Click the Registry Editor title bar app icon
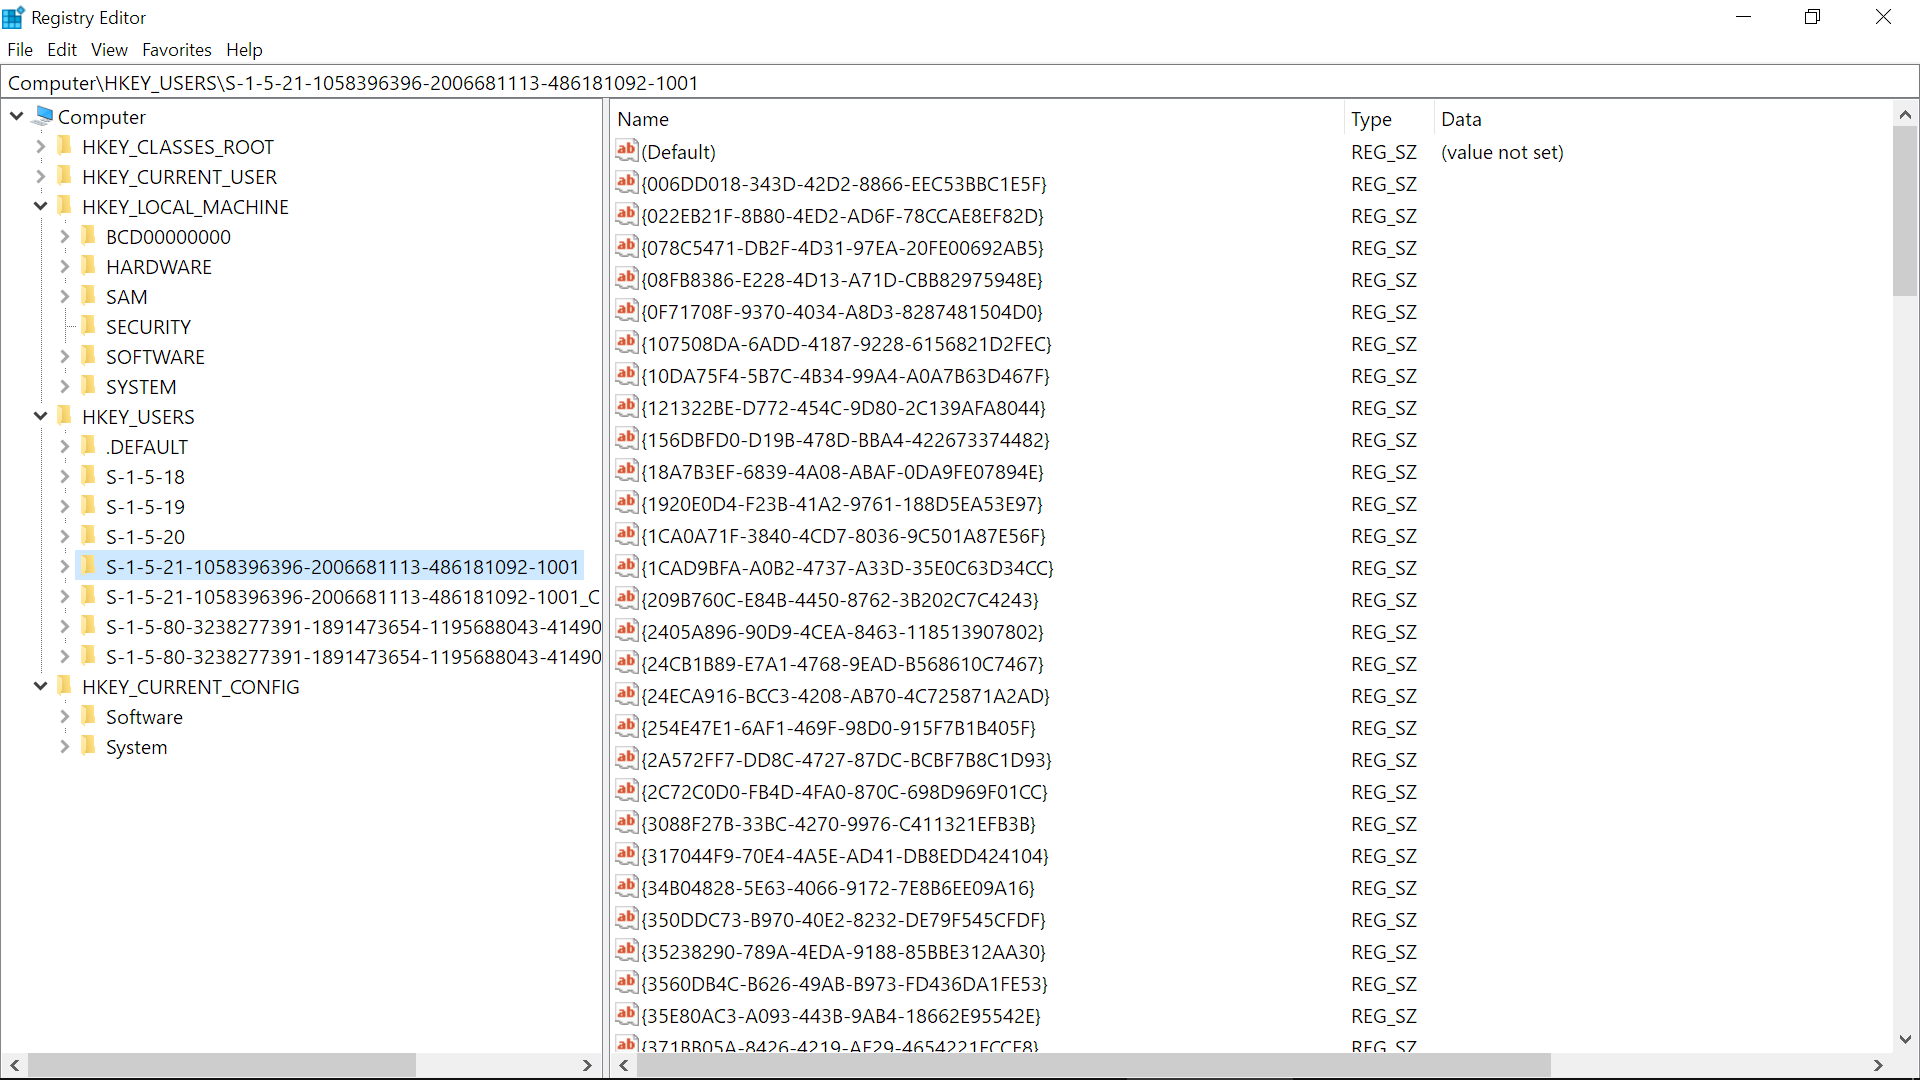1920x1080 pixels. click(14, 17)
